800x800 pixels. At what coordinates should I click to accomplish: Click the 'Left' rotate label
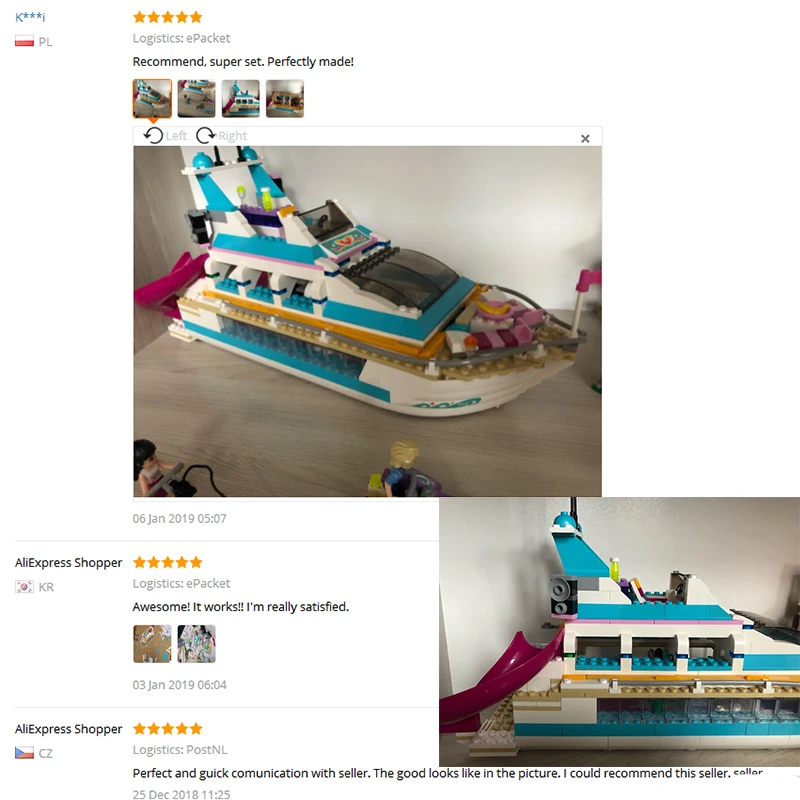176,136
